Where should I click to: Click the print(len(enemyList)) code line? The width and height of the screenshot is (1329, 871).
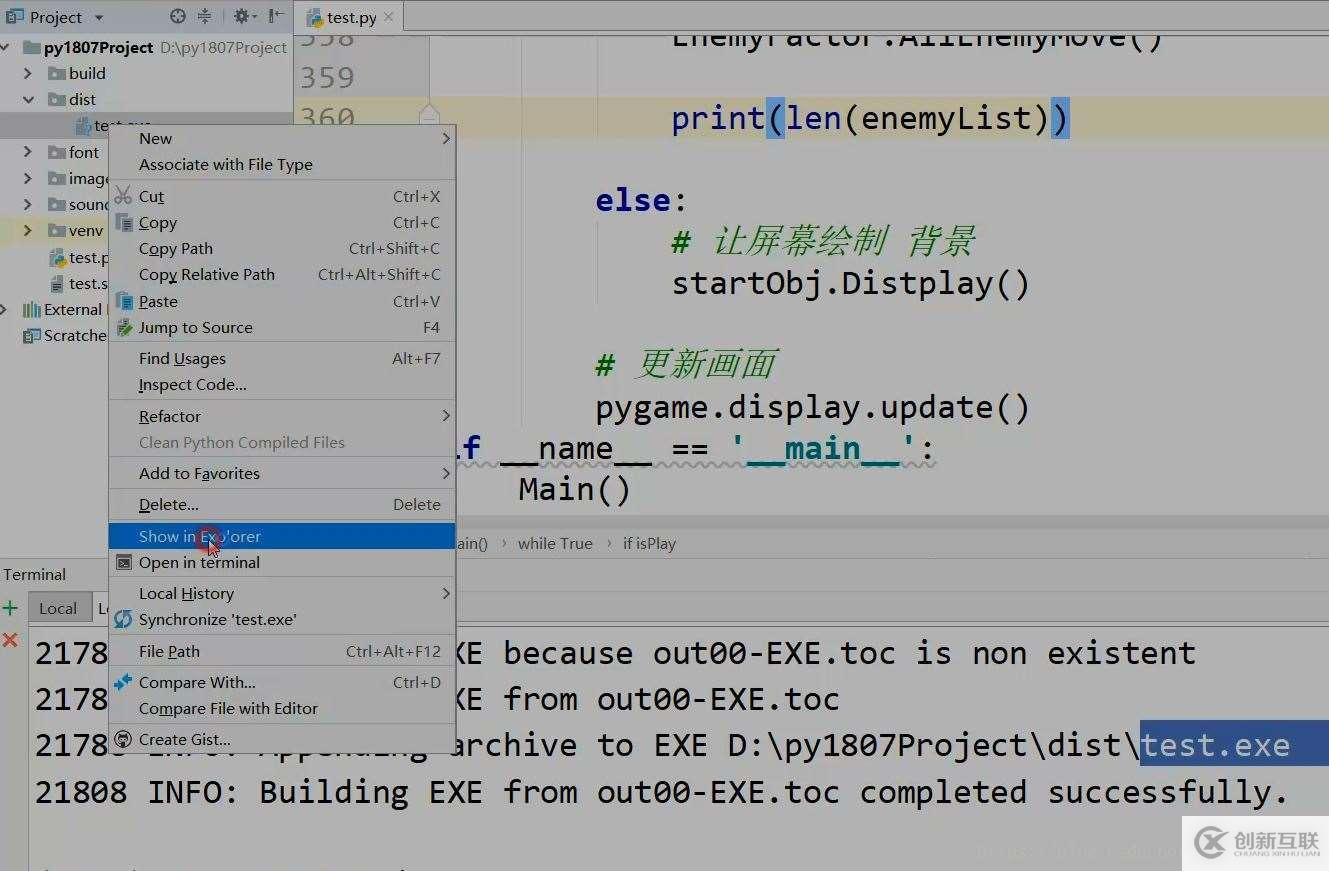(x=870, y=118)
